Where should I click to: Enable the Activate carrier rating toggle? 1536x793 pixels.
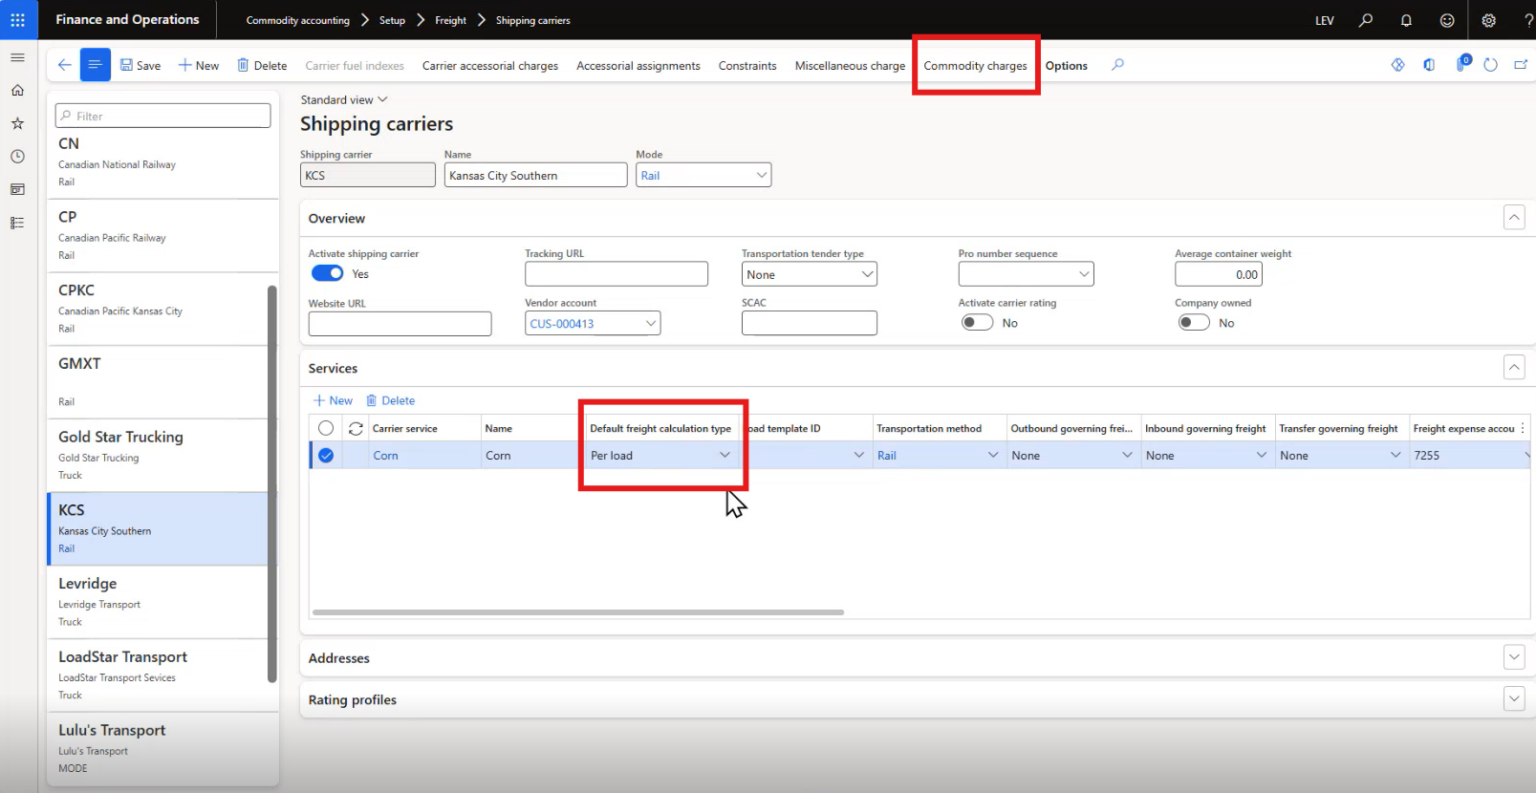[977, 322]
